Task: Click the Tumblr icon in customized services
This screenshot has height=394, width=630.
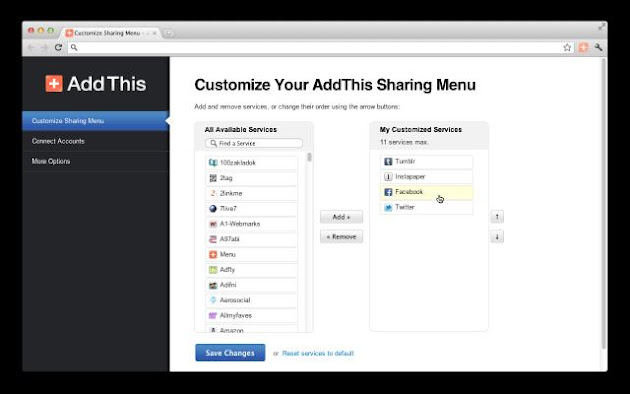Action: pyautogui.click(x=388, y=161)
